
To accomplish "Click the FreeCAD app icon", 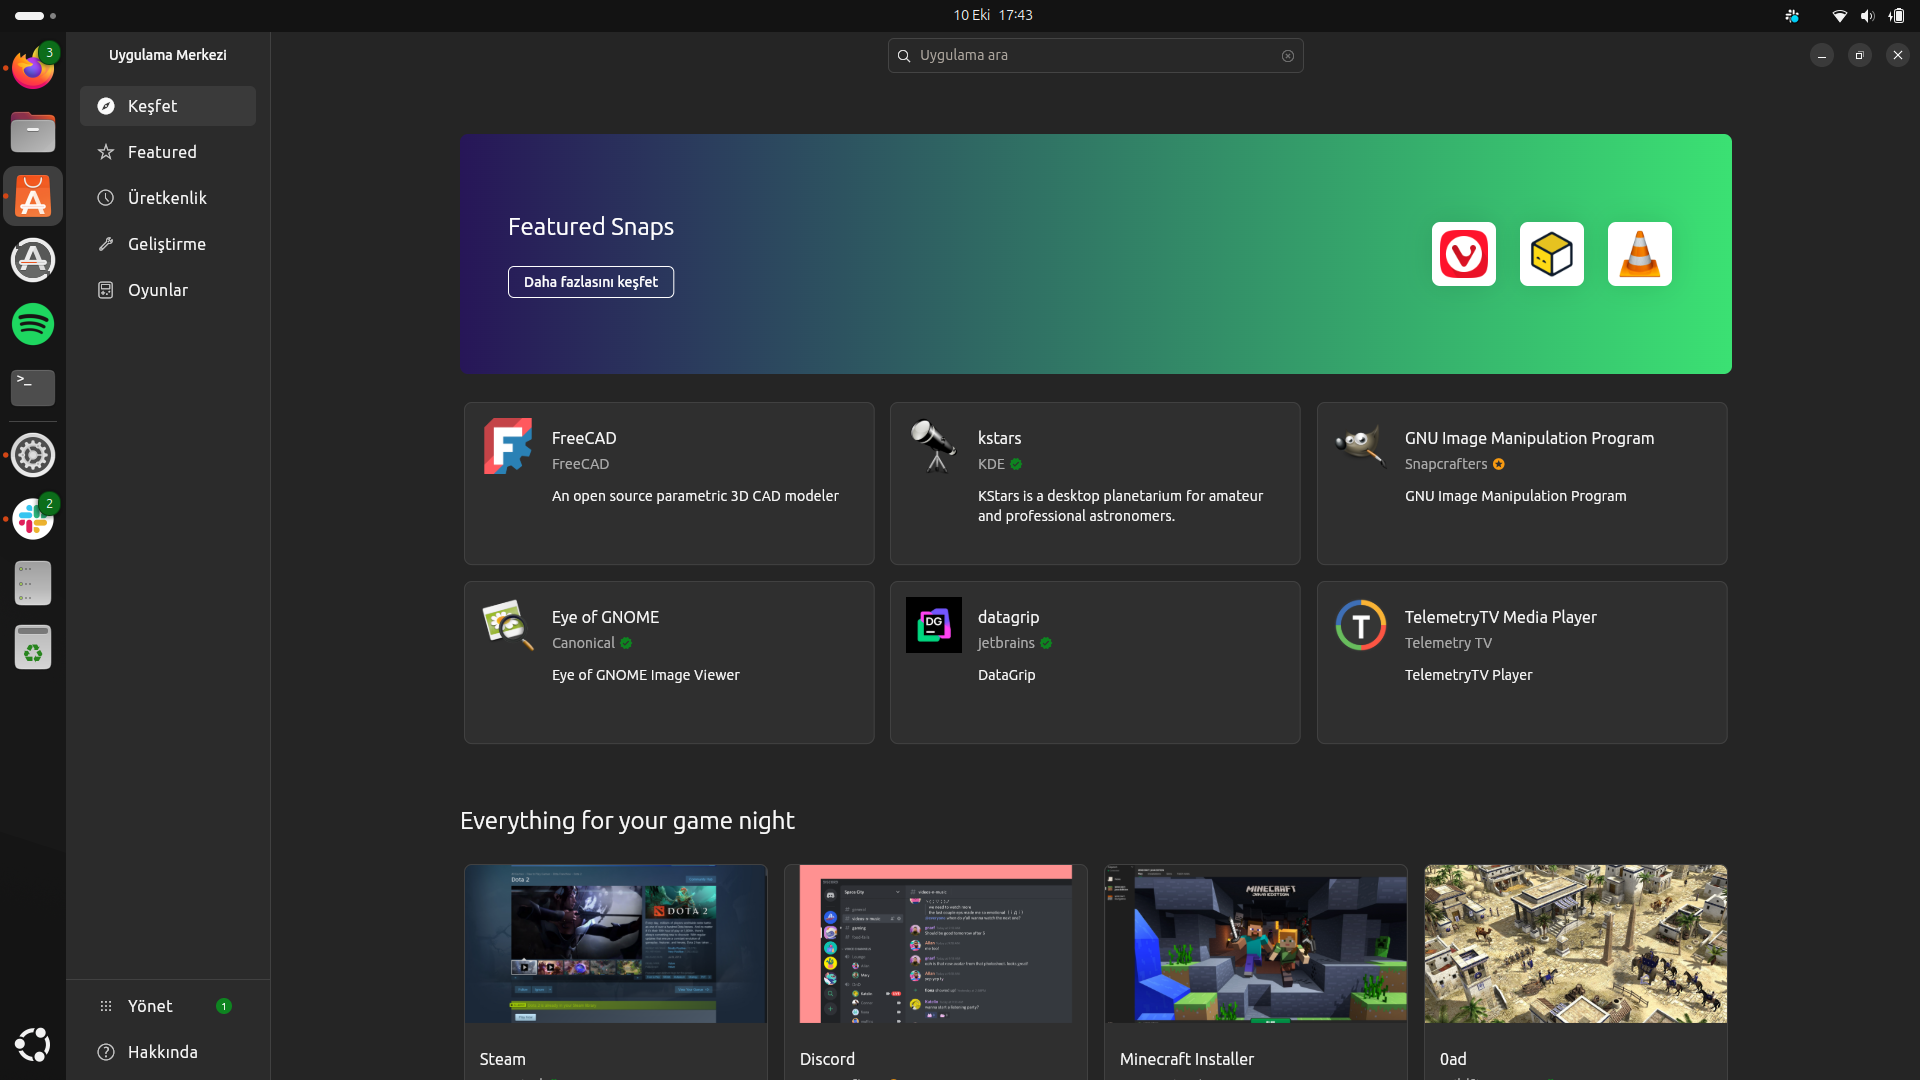I will point(508,446).
